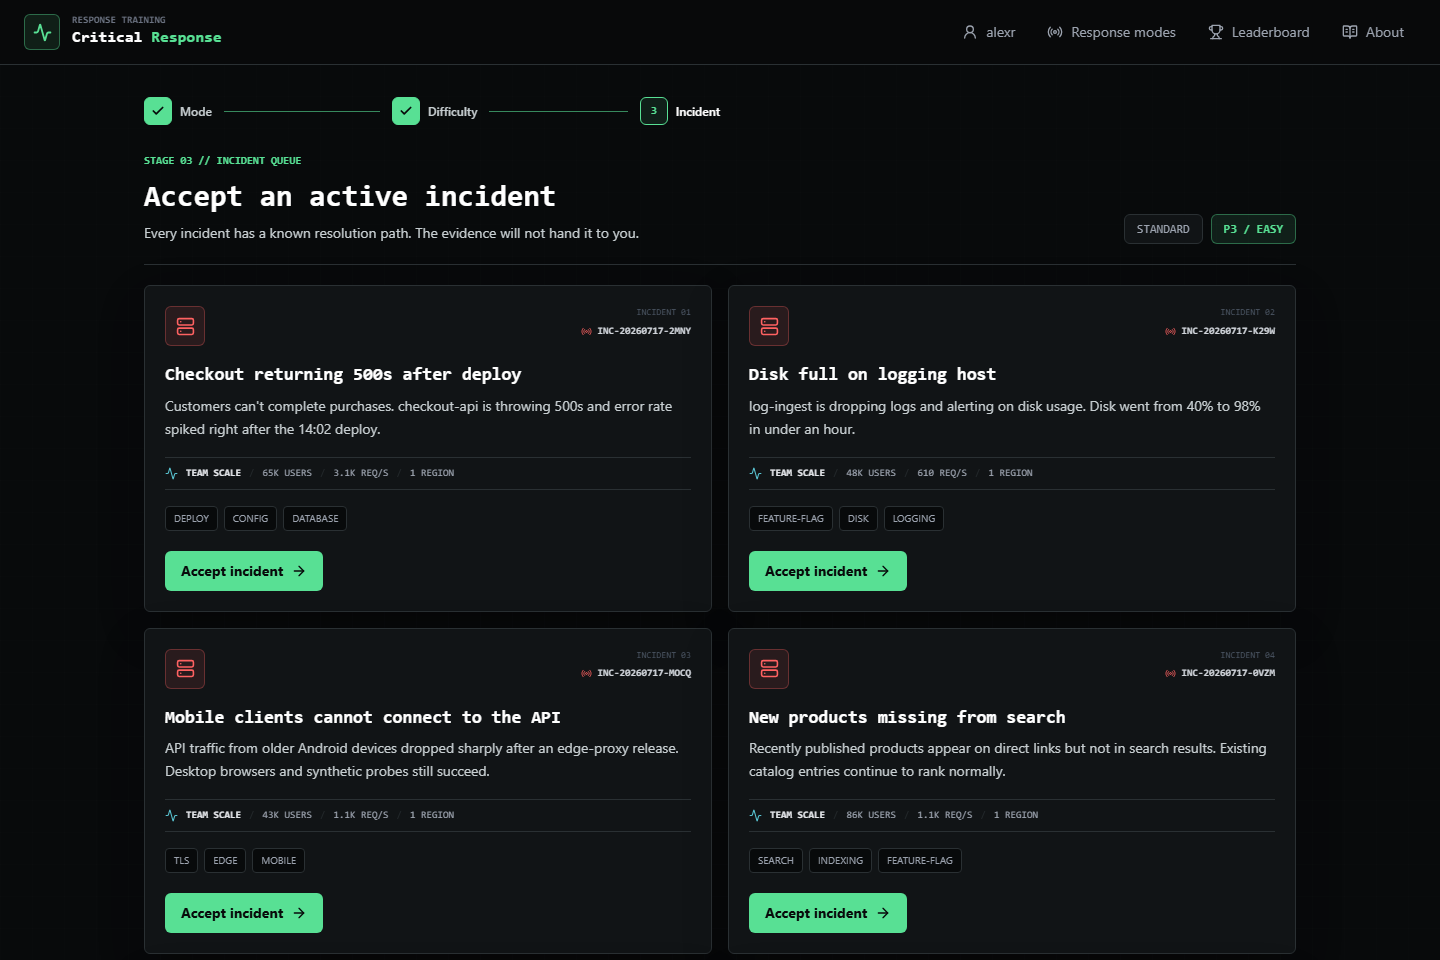Click pulse icon beside TEAM SCALE in Disk full card

[x=755, y=473]
